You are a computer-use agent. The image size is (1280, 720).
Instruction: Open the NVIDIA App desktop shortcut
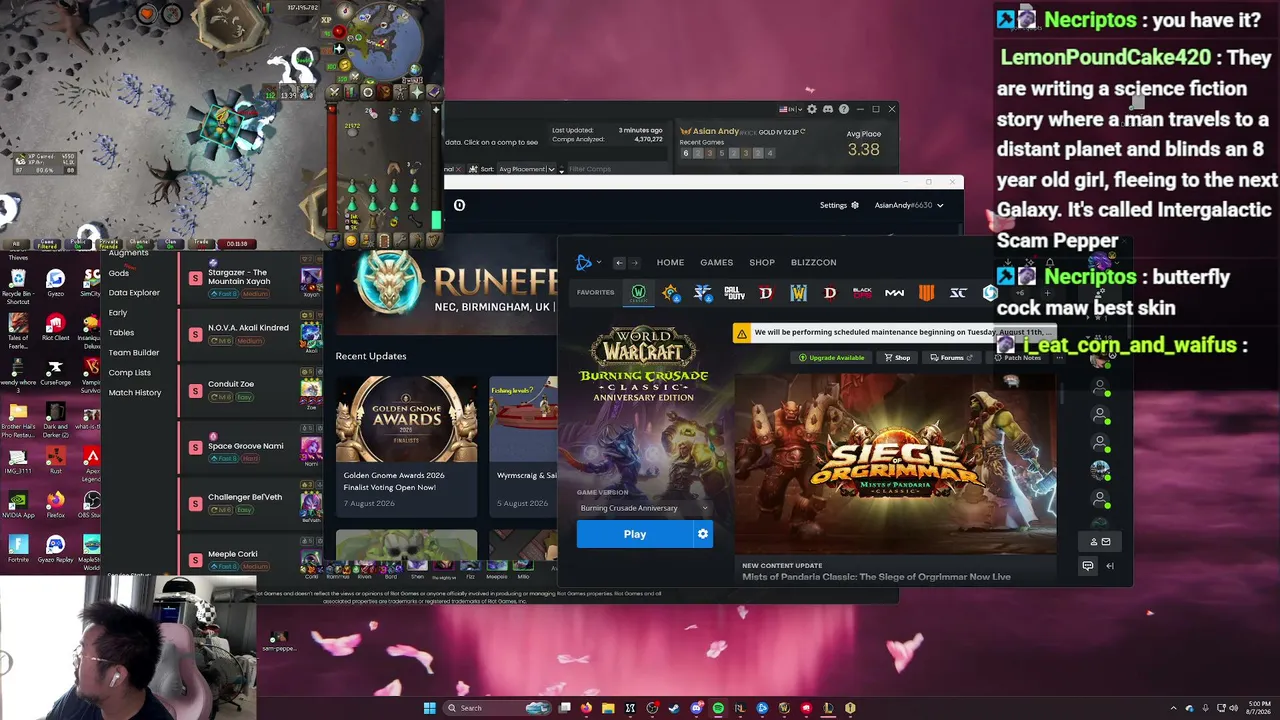pyautogui.click(x=18, y=503)
